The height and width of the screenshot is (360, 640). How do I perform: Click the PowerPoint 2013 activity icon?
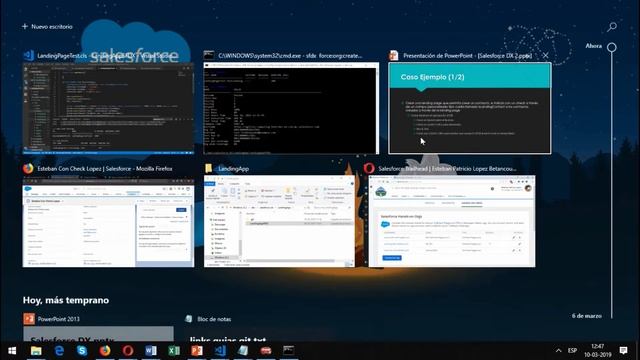click(29, 319)
